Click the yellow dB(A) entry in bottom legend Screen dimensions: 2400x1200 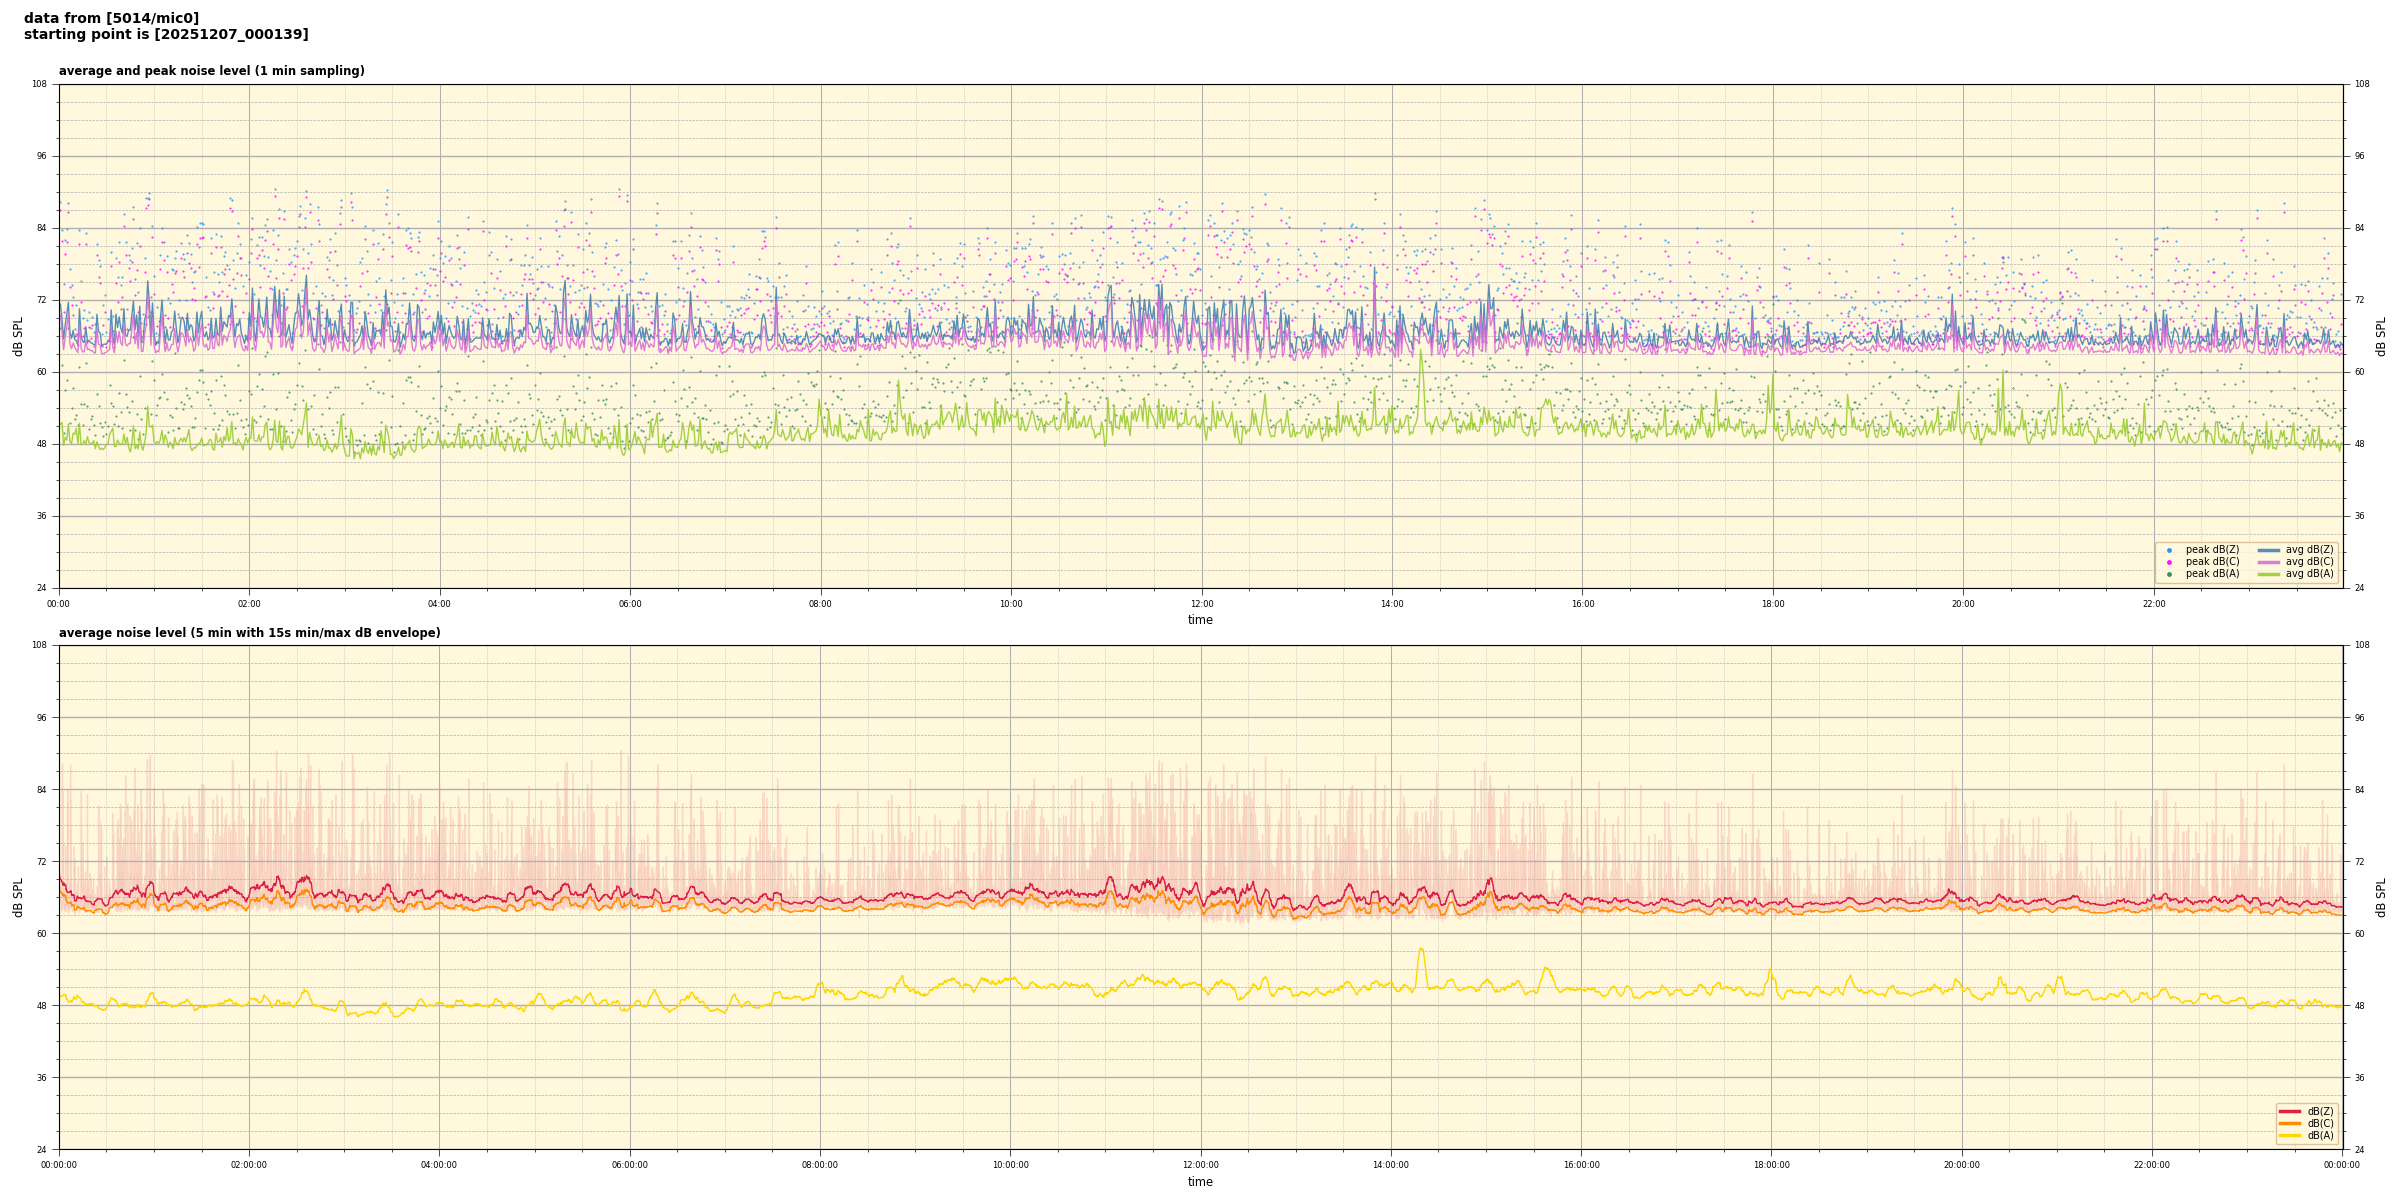[x=2290, y=1135]
